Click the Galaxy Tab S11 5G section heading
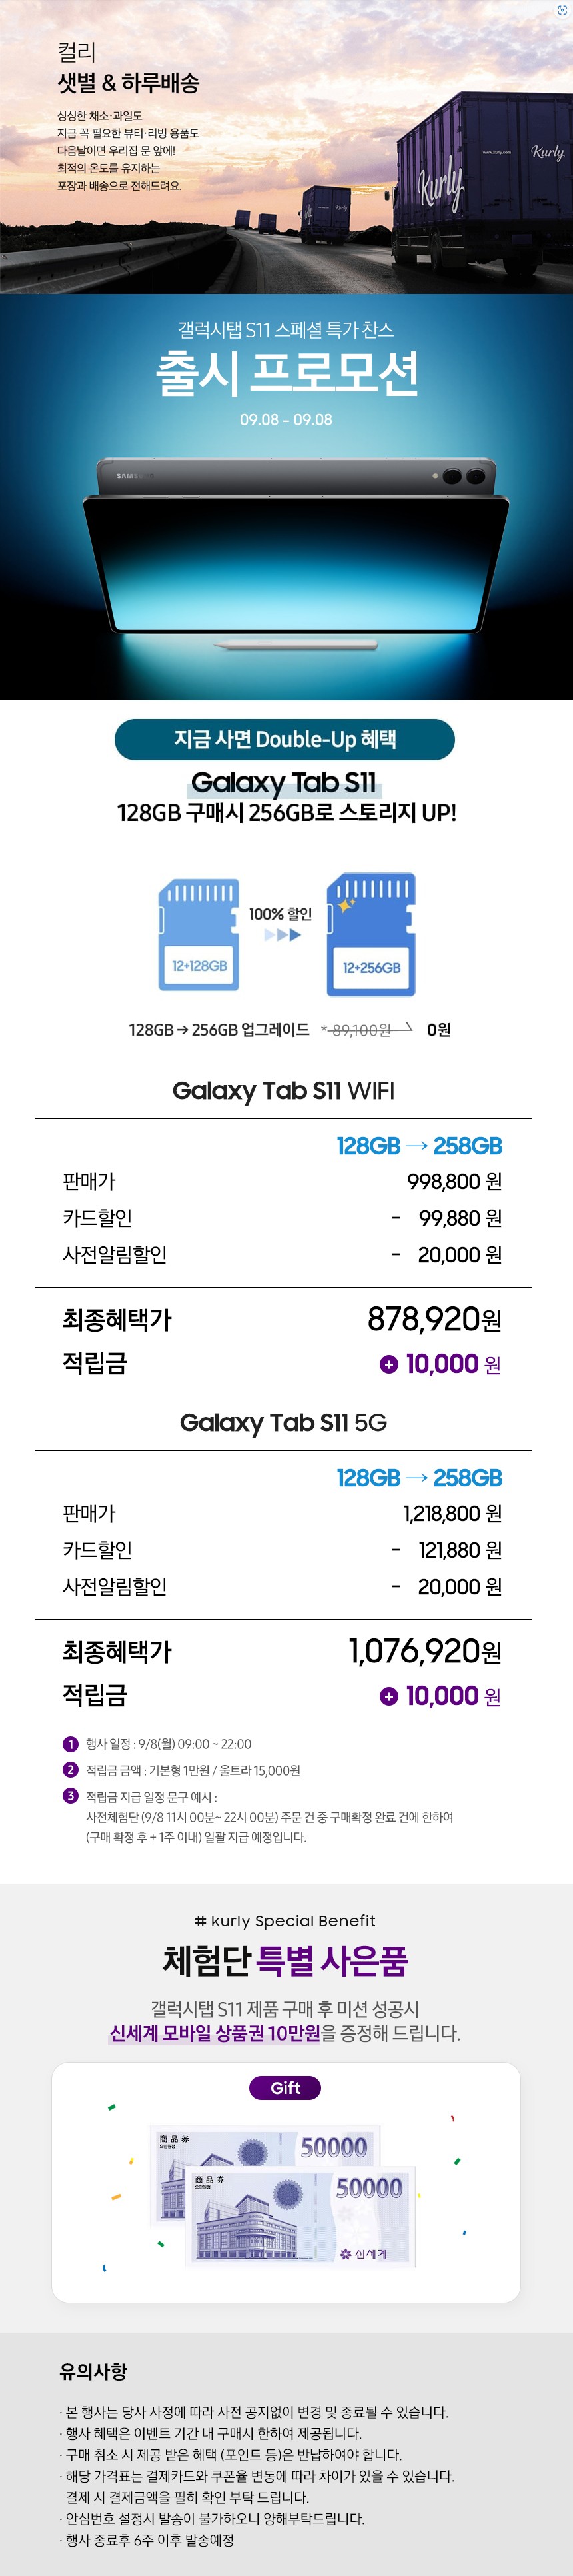The height and width of the screenshot is (2576, 573). [283, 1422]
